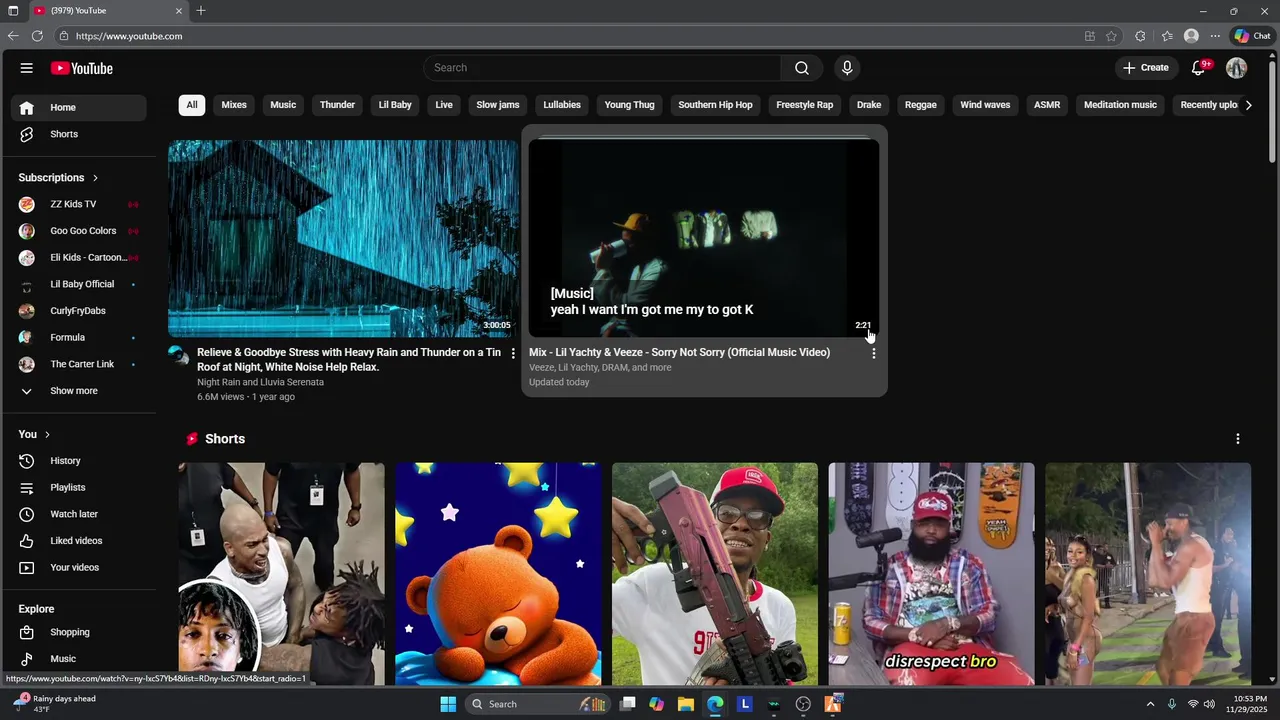Open The Carter Link channel subscription
This screenshot has width=1280, height=720.
(x=80, y=364)
